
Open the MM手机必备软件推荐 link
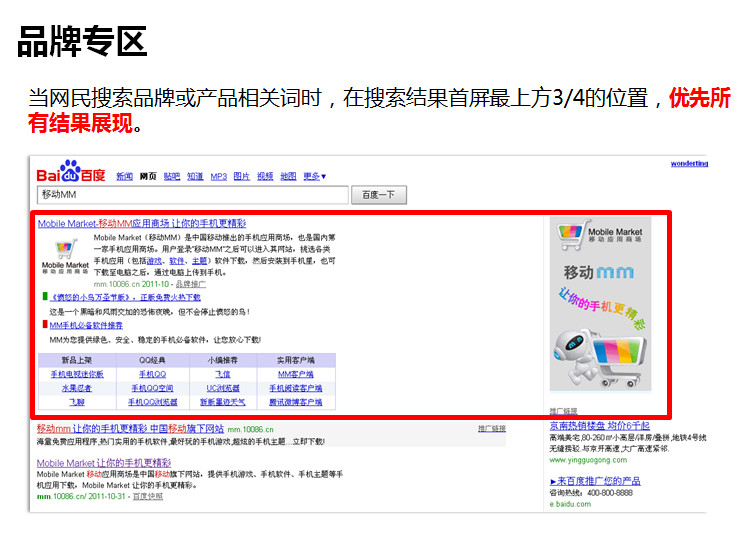[x=86, y=326]
